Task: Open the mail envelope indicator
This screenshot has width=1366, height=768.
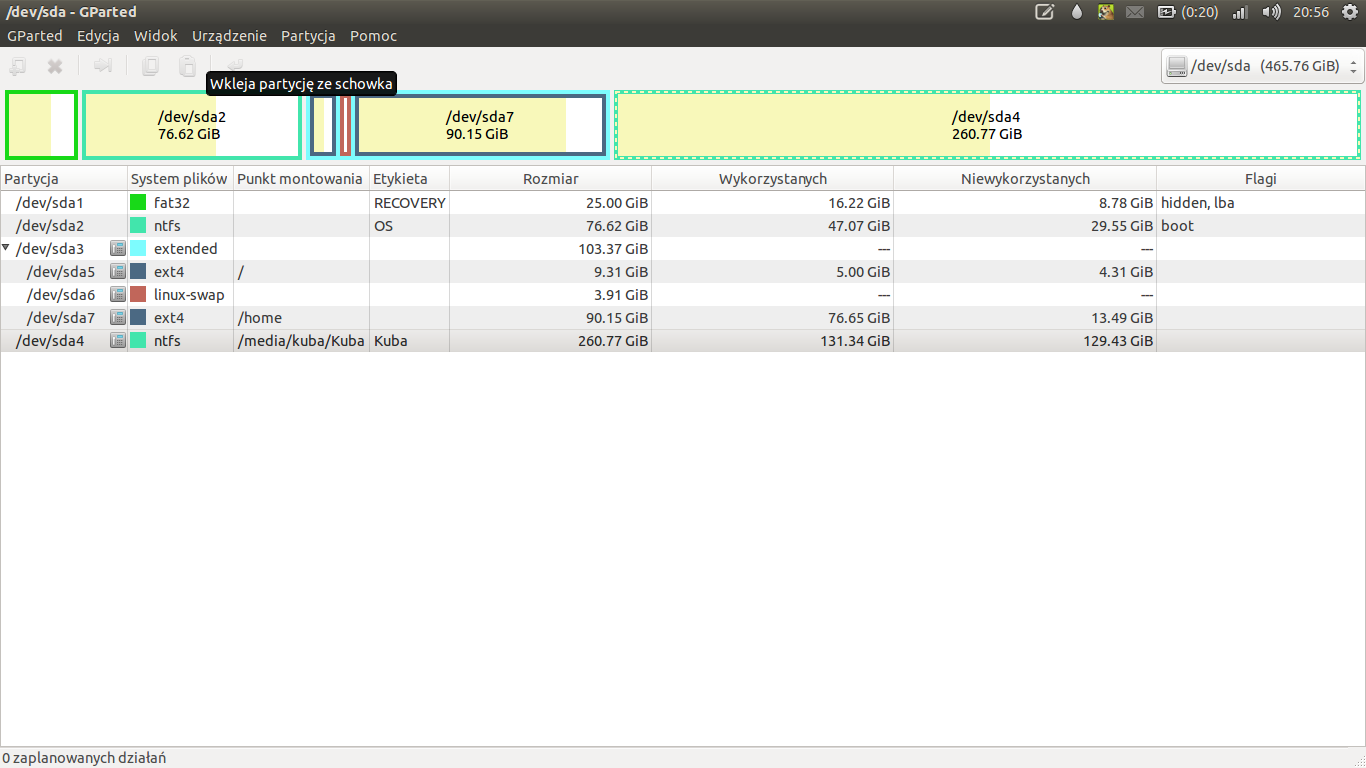Action: point(1135,12)
